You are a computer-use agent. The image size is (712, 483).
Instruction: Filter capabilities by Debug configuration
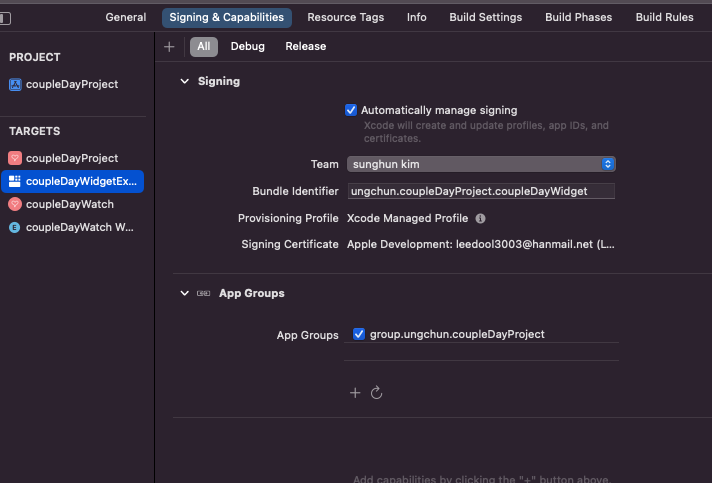247,46
